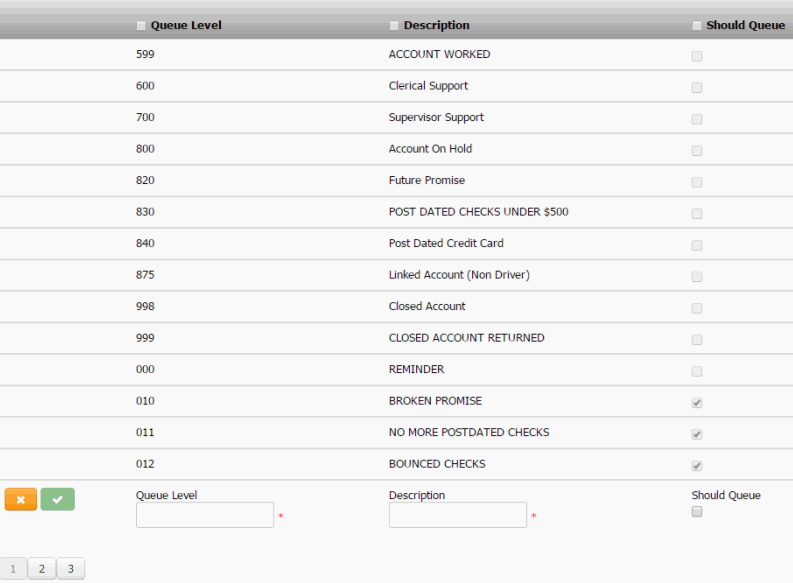793x583 pixels.
Task: Select the Supervisor Support row
Action: click(436, 117)
